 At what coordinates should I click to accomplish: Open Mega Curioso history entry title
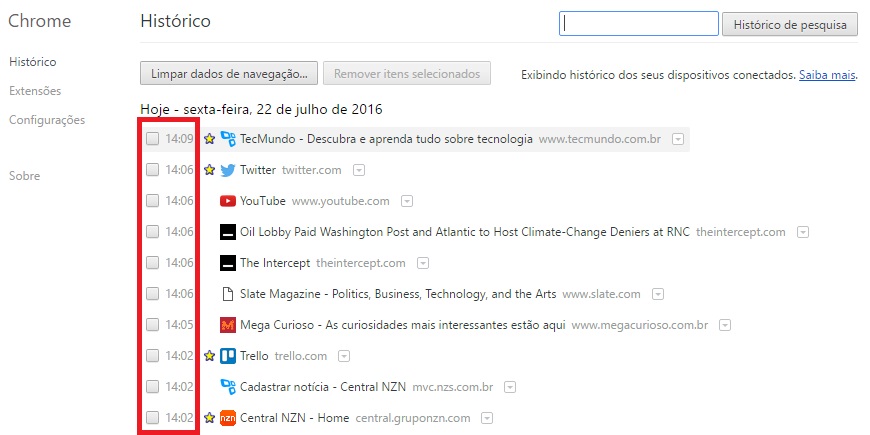tap(403, 325)
